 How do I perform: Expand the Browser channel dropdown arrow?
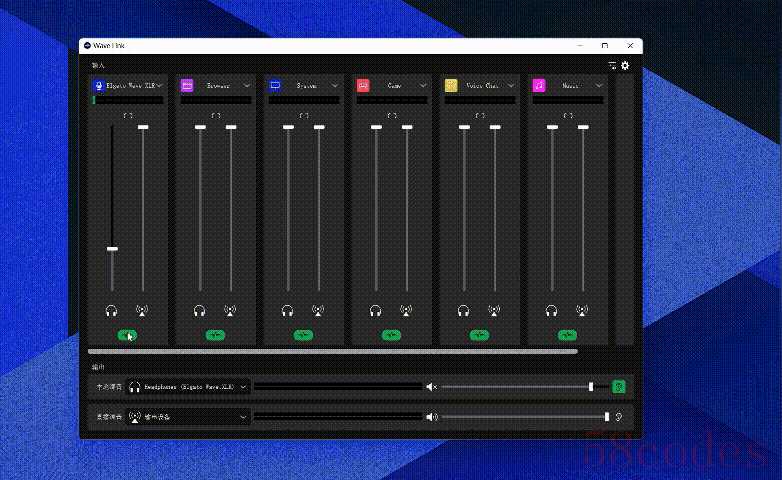coord(247,86)
